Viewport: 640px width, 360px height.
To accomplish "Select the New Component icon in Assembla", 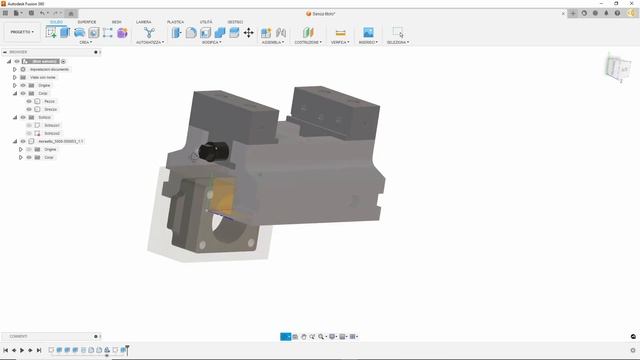I will click(266, 32).
